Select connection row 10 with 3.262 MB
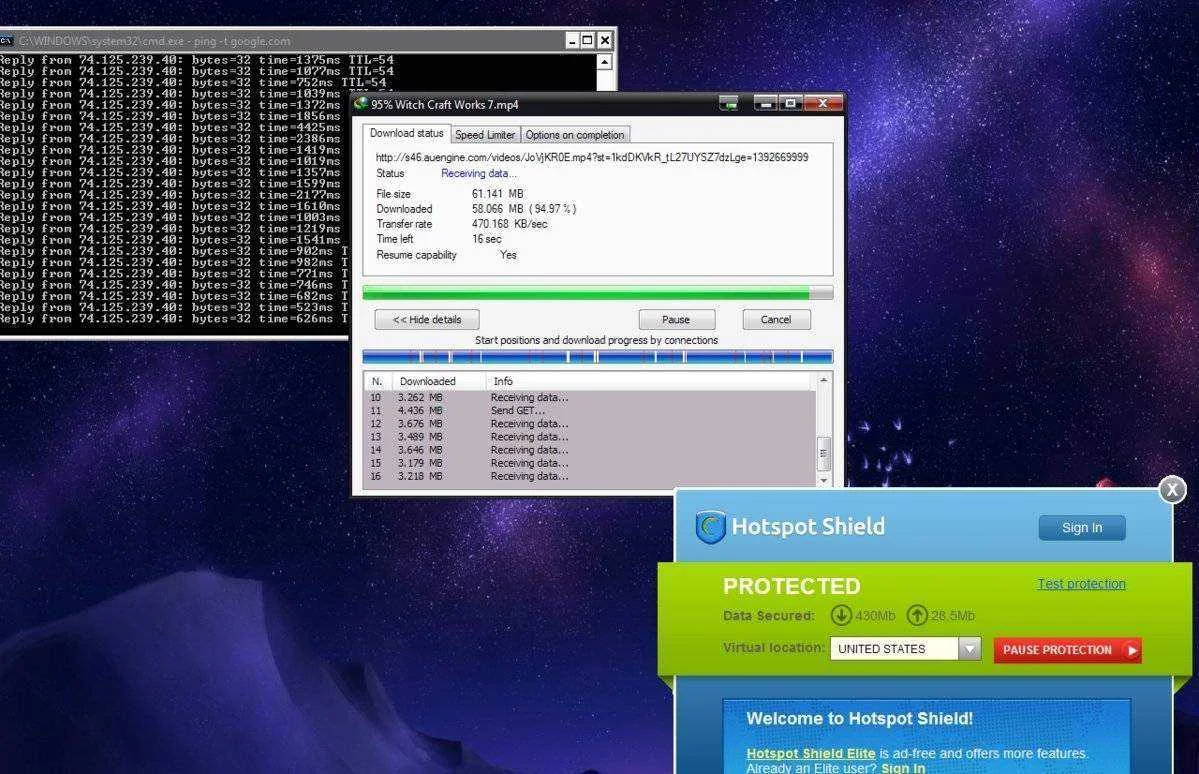 click(590, 398)
